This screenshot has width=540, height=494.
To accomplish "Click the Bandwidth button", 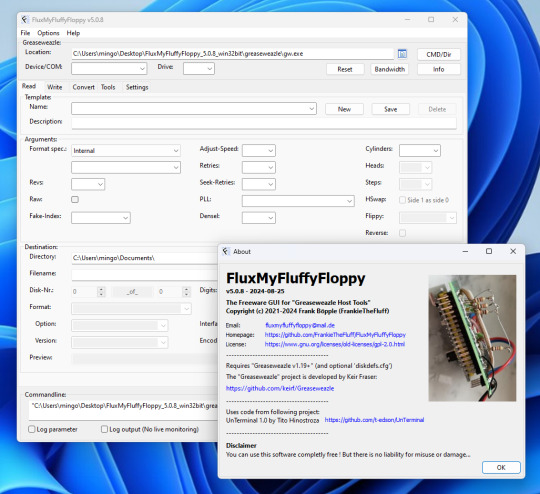I will [x=390, y=69].
